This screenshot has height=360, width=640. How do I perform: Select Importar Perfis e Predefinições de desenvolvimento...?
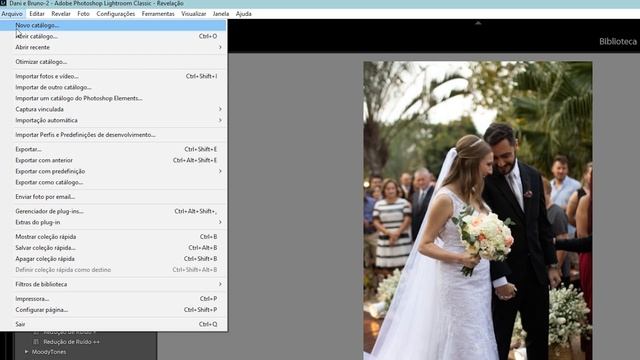113,135
